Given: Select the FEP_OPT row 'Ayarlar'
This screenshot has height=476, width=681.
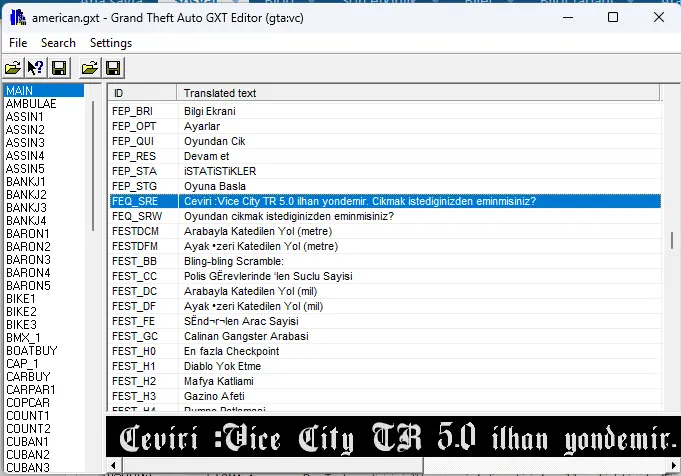Looking at the screenshot, I should 385,126.
